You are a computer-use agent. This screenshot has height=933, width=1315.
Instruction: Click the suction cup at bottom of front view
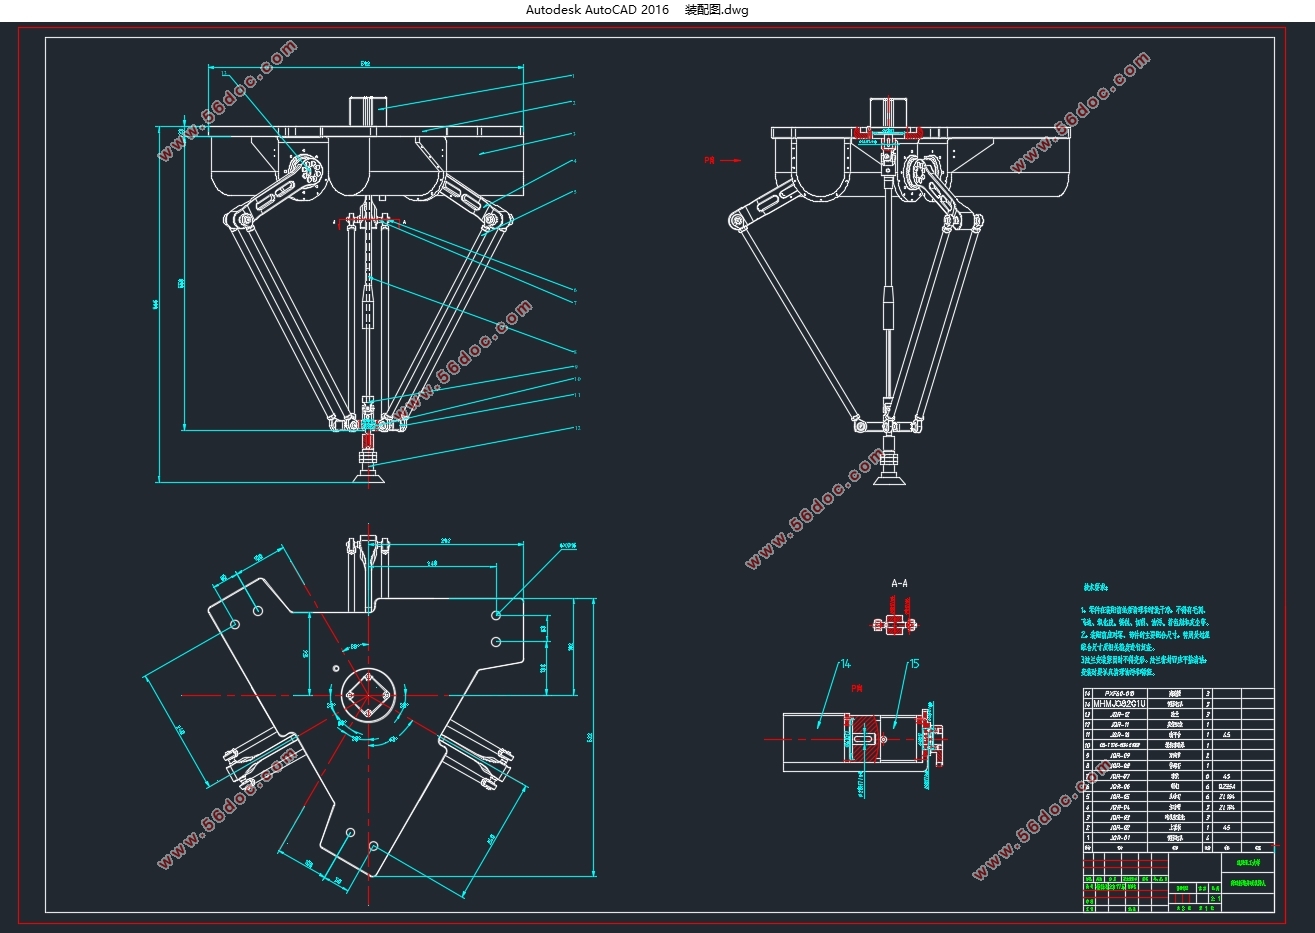point(368,468)
